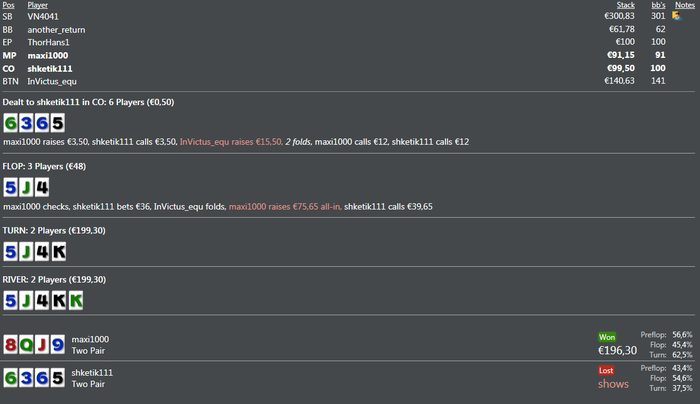Sort by the Pos column header
Viewport: 700px width, 404px height.
click(x=9, y=5)
